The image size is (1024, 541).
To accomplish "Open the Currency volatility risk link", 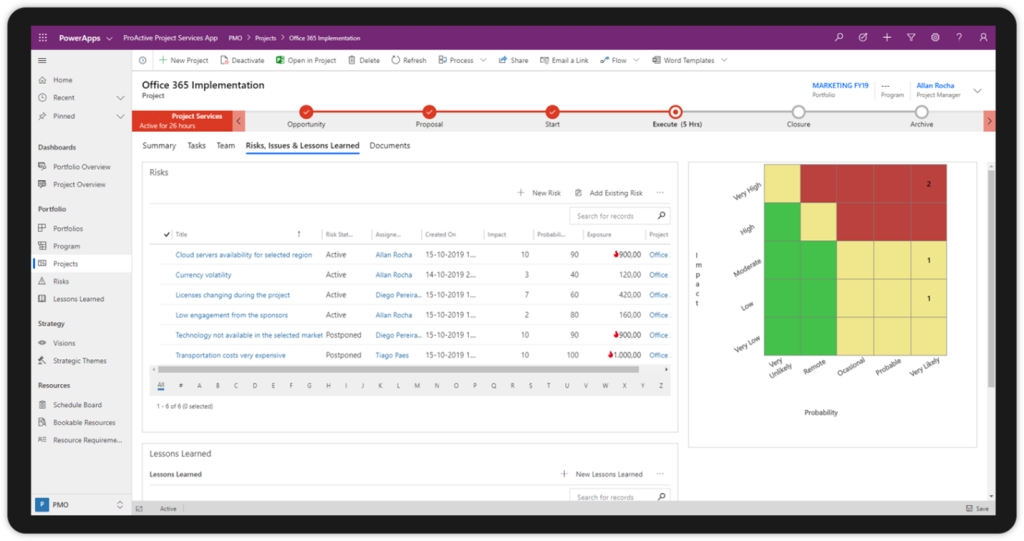I will [x=203, y=275].
